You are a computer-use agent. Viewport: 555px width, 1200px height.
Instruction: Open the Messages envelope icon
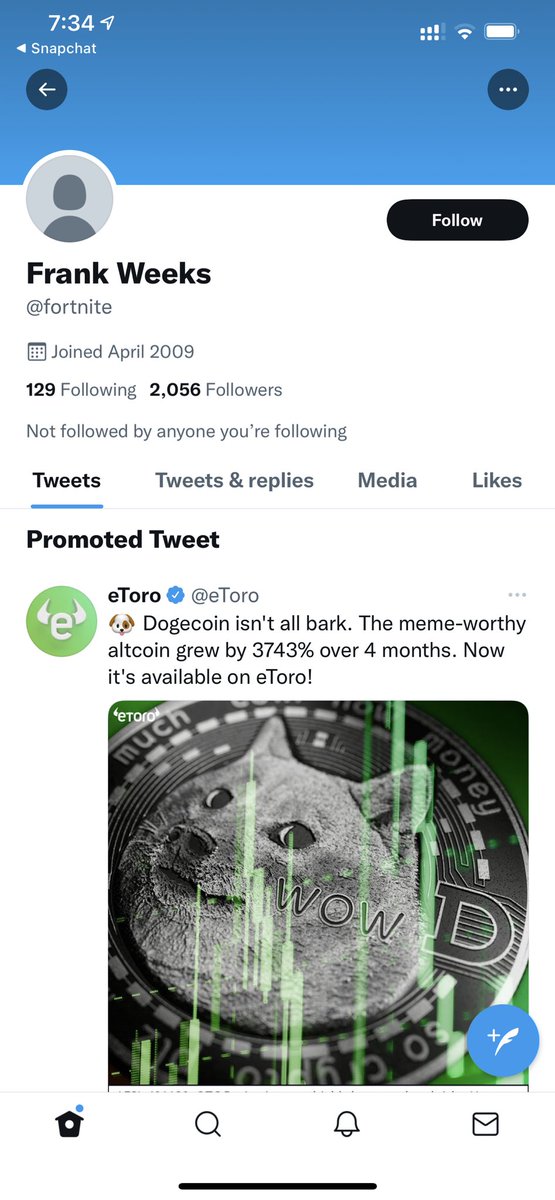pos(485,1125)
